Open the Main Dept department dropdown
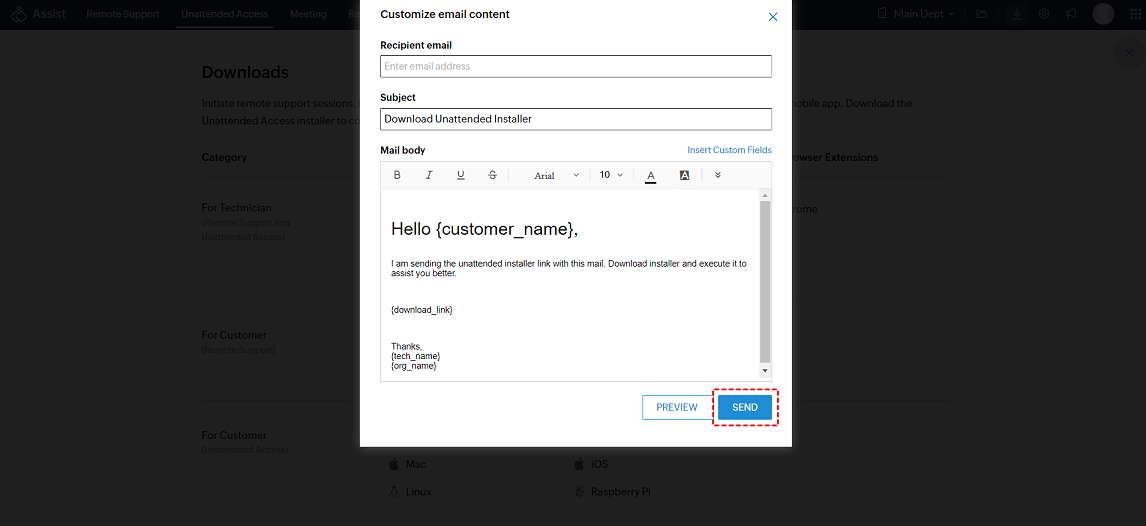This screenshot has height=526, width=1146. [917, 14]
